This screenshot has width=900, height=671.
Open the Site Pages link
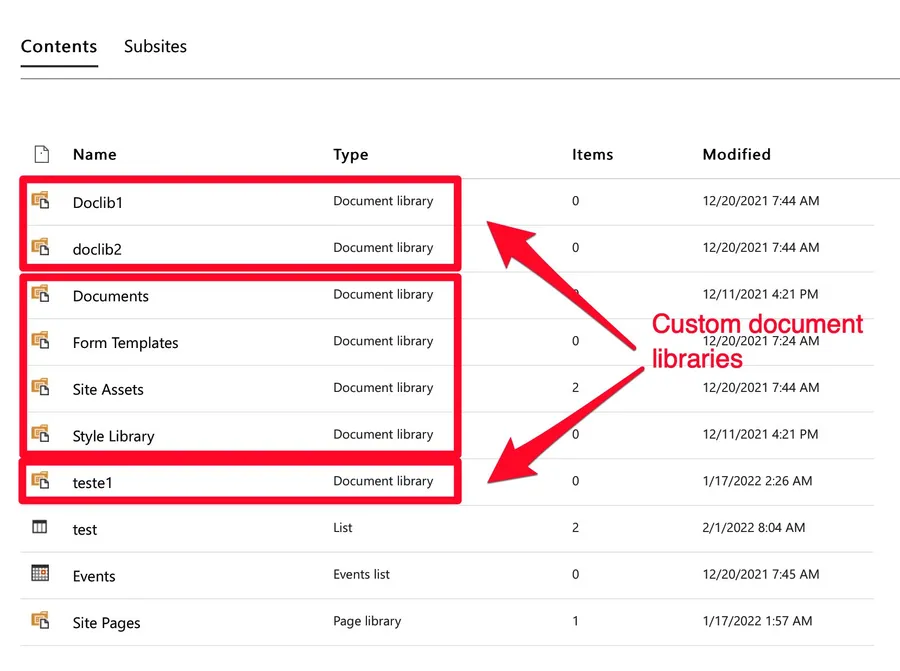coord(106,623)
